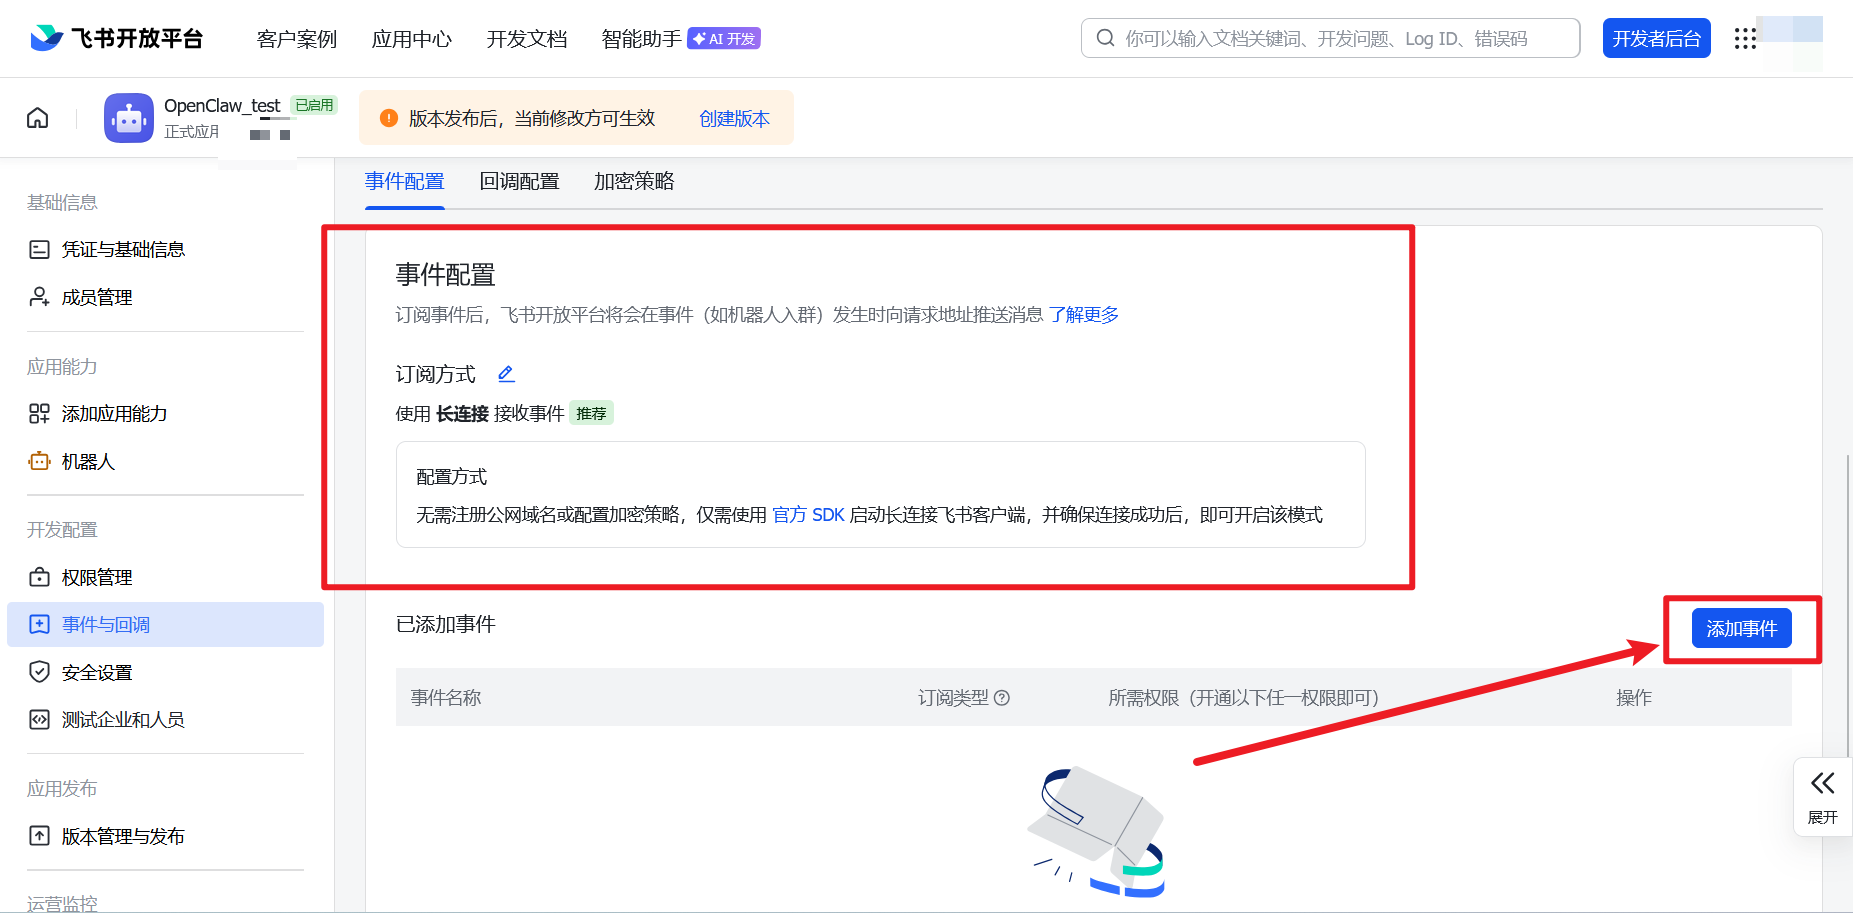Open the 了解更多 link

[x=1085, y=314]
